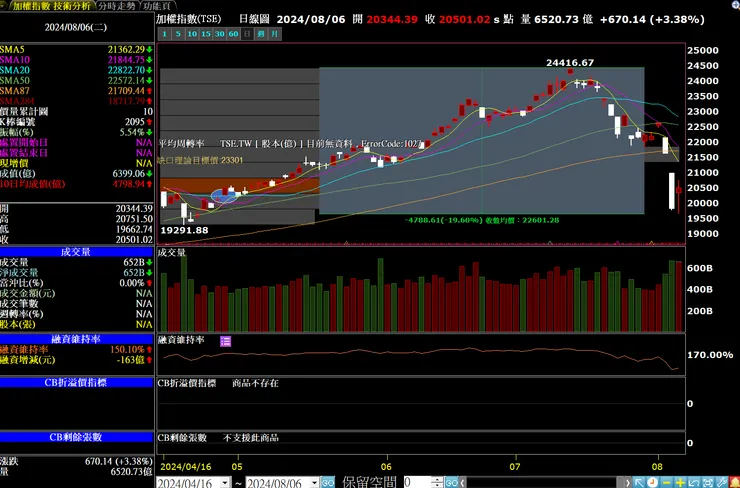Select the monthly 月 timeframe button
Viewport: 740px width, 488px height.
point(275,34)
